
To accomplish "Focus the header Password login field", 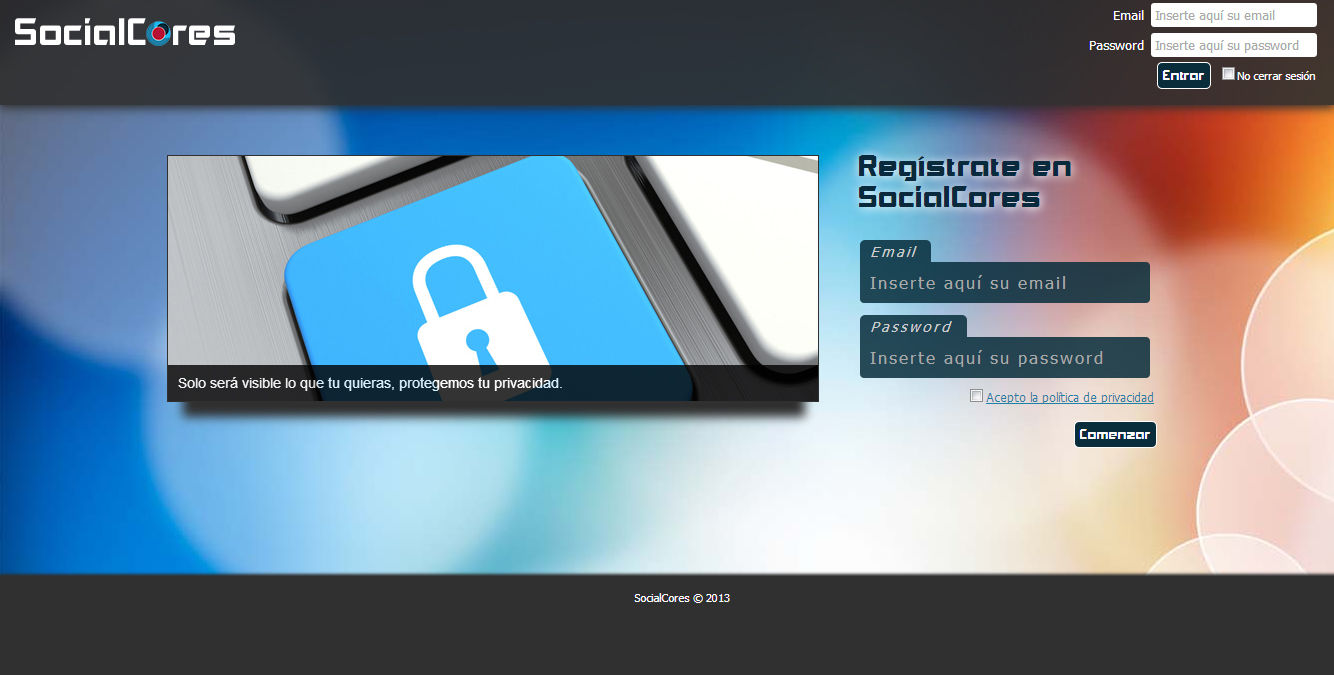I will pyautogui.click(x=1233, y=45).
